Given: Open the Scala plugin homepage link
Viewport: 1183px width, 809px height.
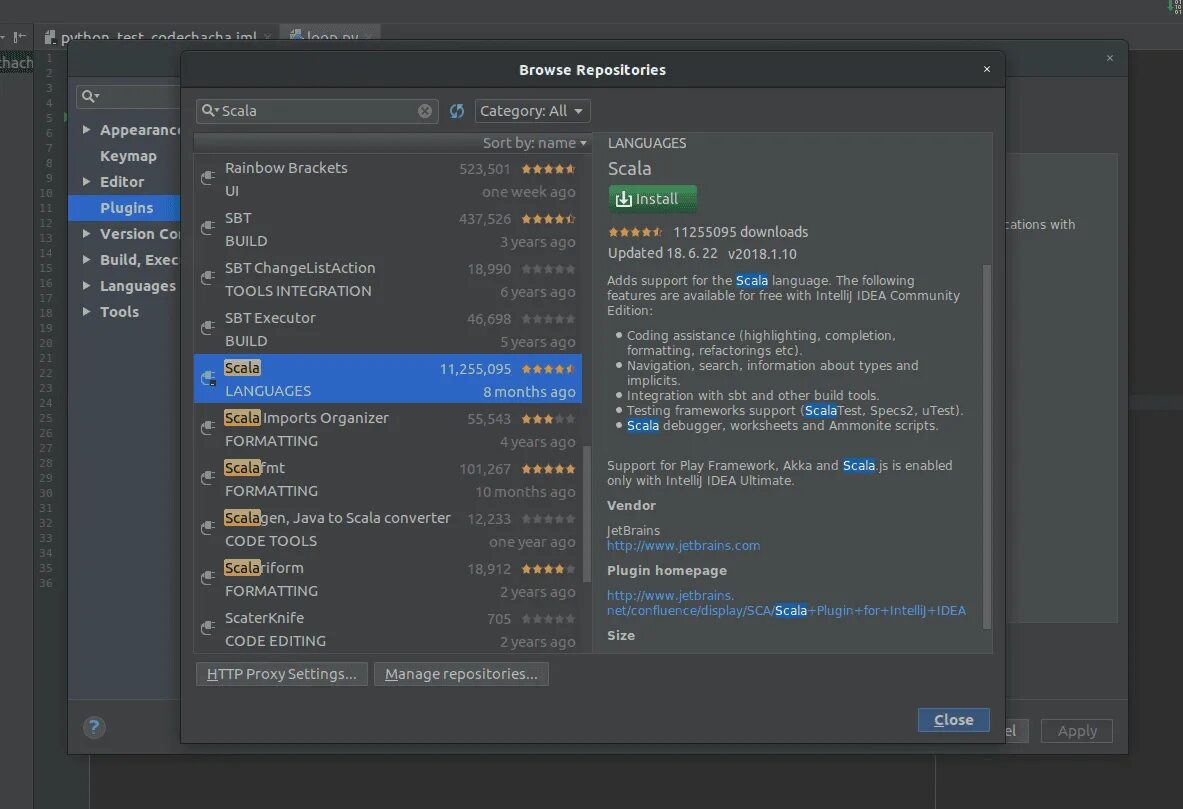Looking at the screenshot, I should [786, 603].
